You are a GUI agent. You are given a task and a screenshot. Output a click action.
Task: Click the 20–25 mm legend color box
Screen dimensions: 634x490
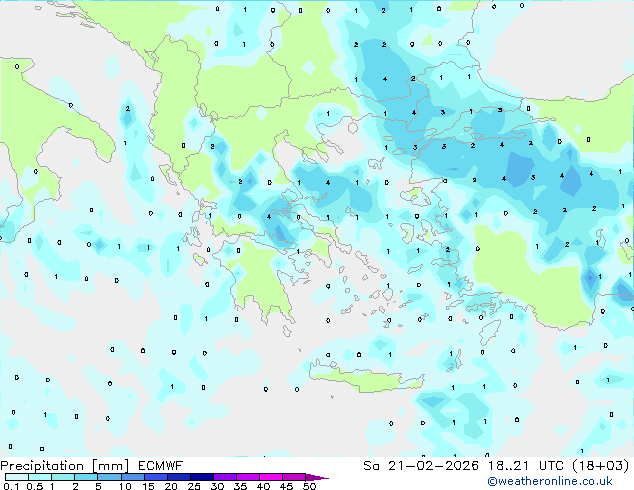[x=179, y=477]
